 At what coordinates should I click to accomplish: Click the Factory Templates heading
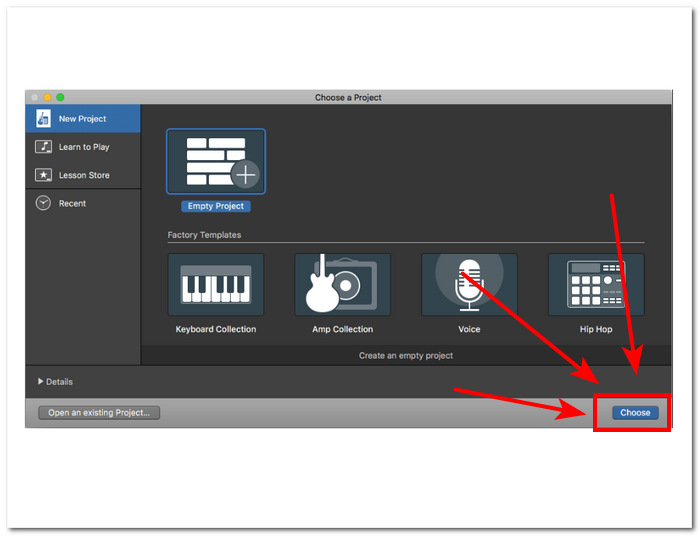pos(204,235)
